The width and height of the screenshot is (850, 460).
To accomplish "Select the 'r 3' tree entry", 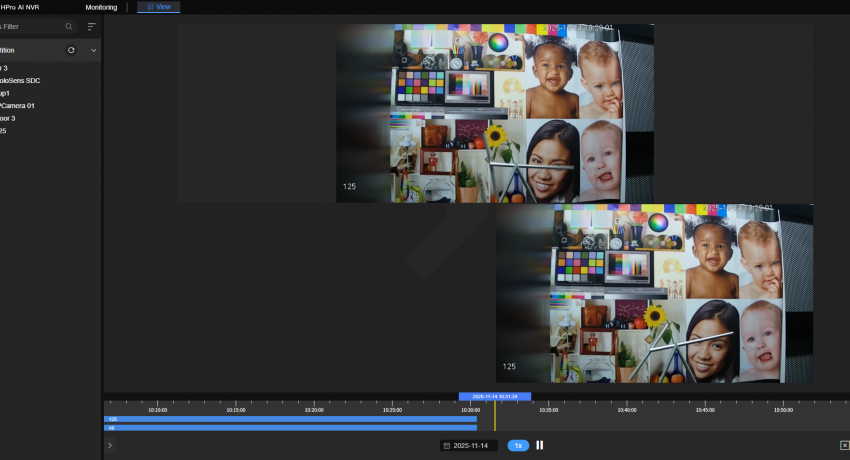I will (x=4, y=68).
